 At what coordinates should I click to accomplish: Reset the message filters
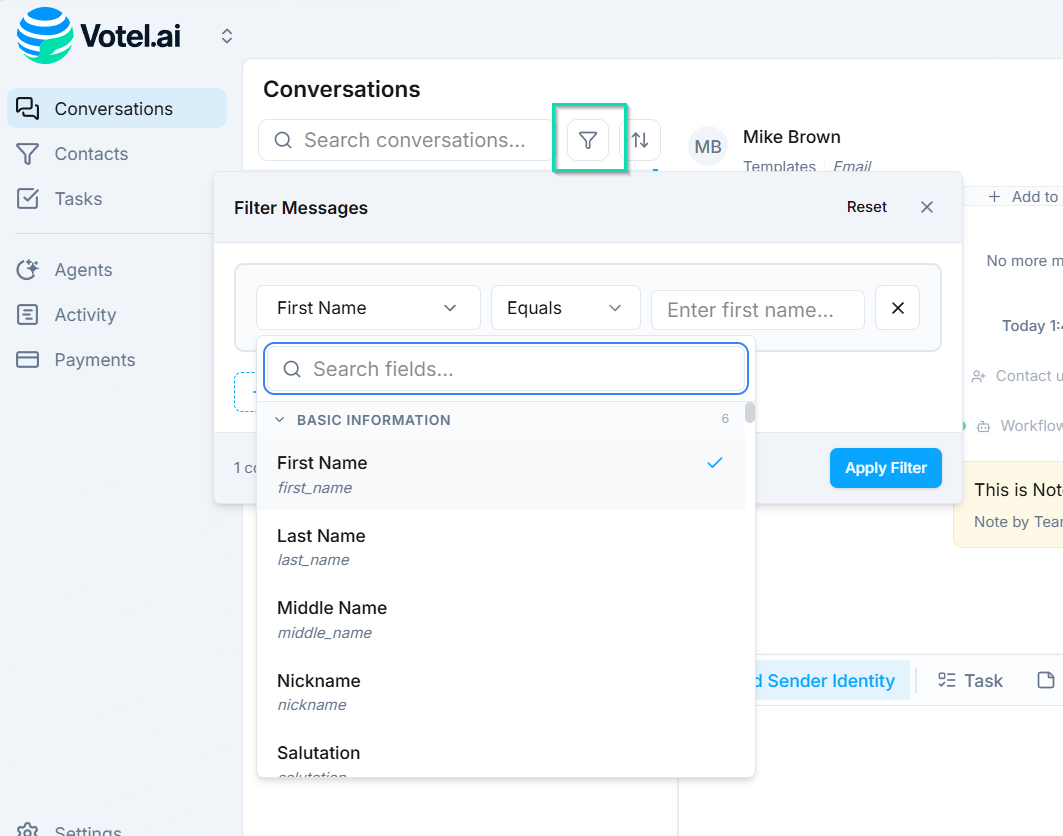tap(866, 207)
